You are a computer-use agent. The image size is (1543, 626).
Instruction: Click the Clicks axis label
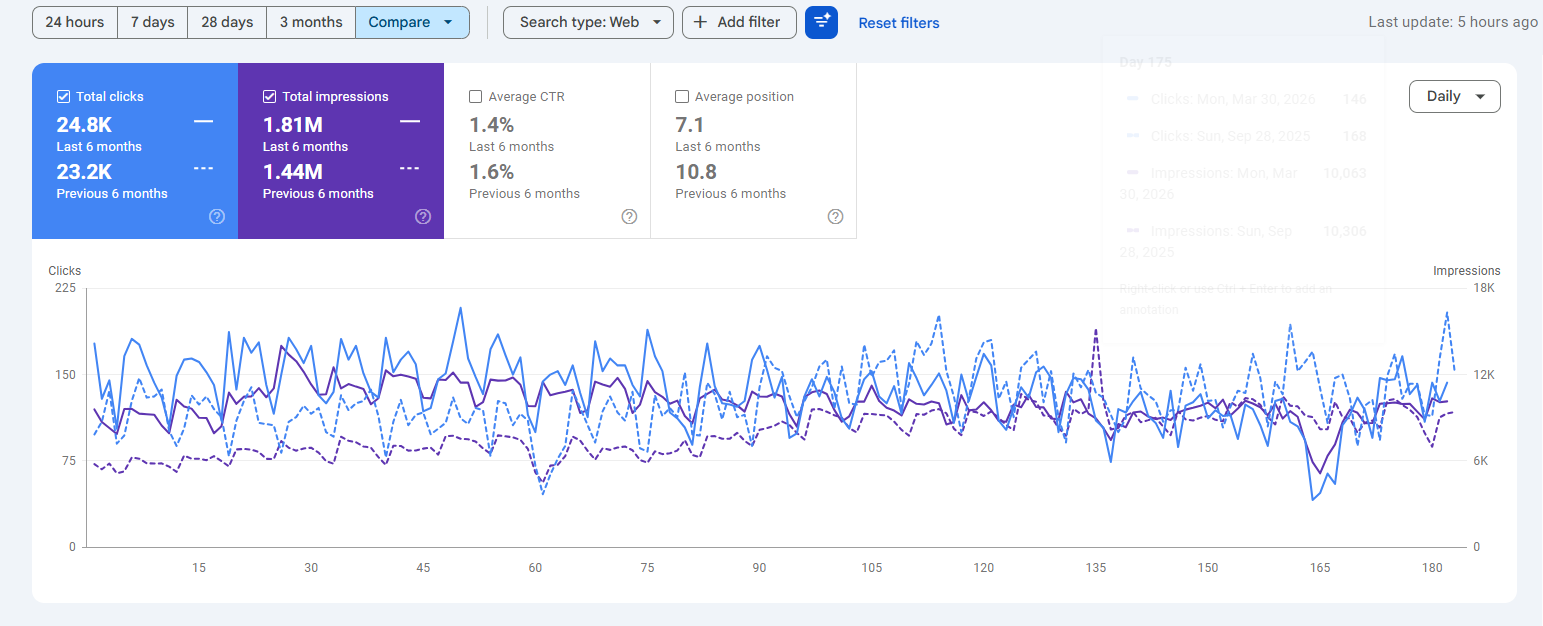tap(65, 271)
